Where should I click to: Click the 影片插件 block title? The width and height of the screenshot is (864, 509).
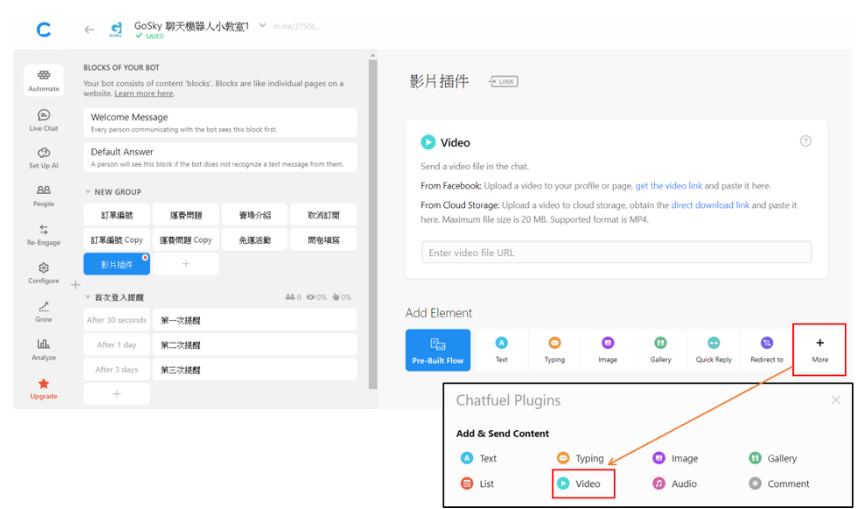click(439, 82)
